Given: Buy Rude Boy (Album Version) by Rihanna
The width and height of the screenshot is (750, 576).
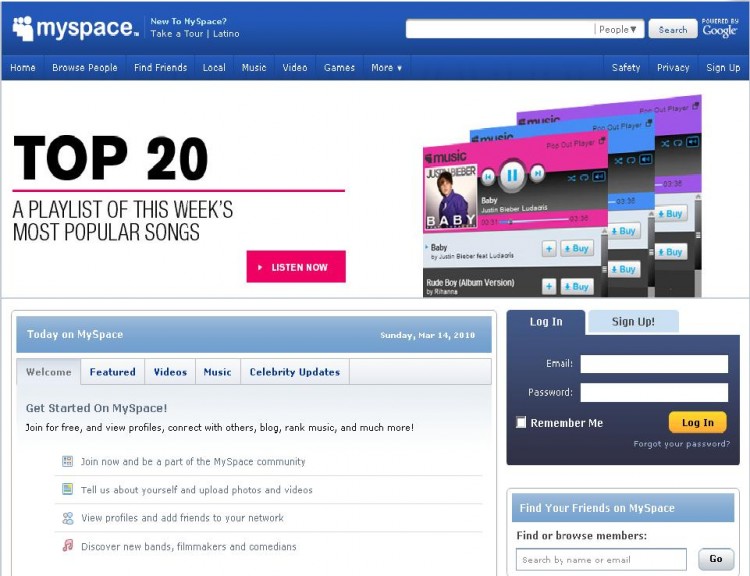Looking at the screenshot, I should (577, 287).
